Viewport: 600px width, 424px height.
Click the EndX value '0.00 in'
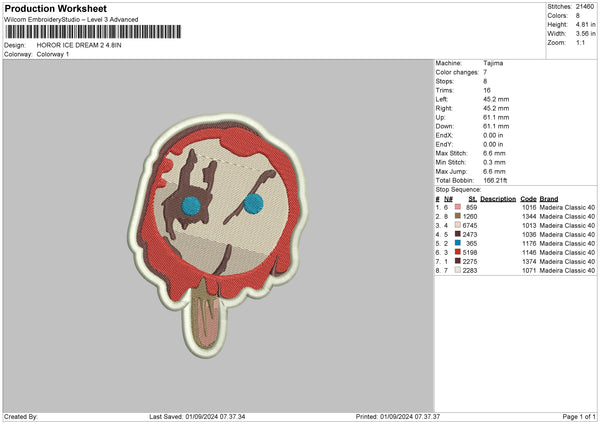coord(493,135)
